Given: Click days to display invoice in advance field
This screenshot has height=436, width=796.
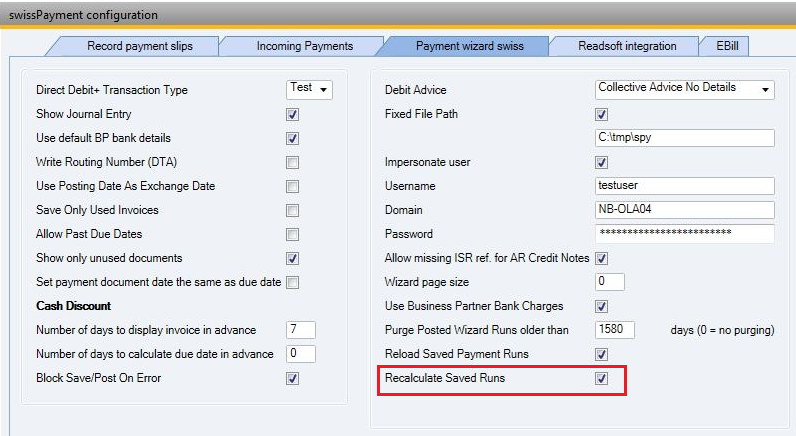Looking at the screenshot, I should click(x=301, y=330).
